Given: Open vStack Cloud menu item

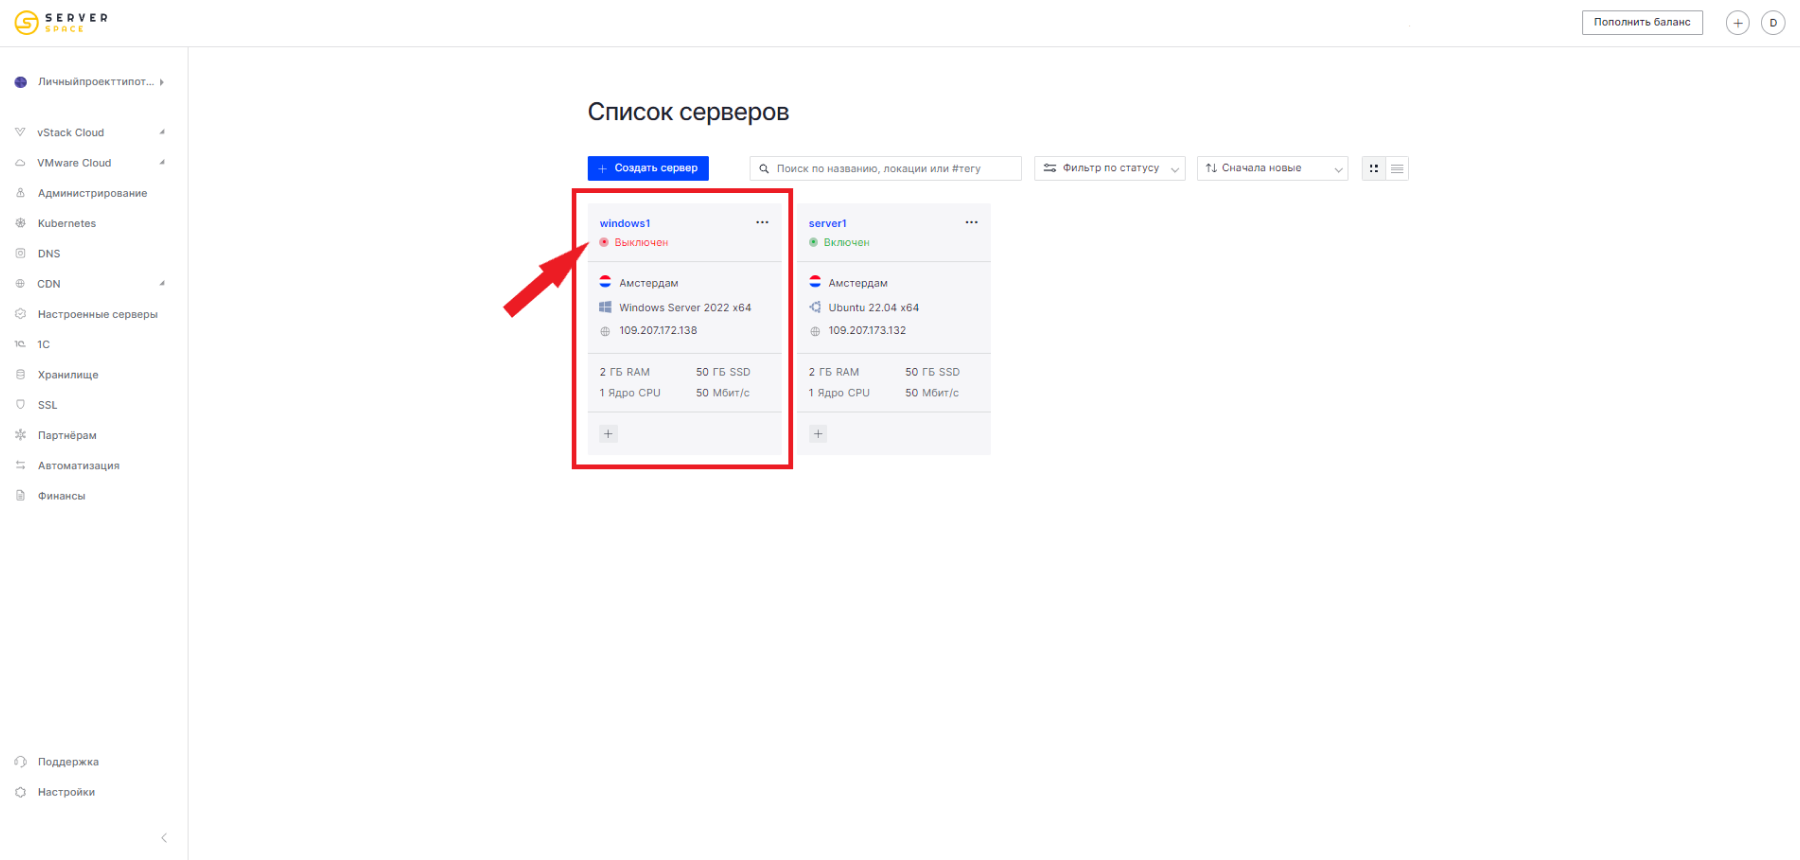Looking at the screenshot, I should coord(71,132).
